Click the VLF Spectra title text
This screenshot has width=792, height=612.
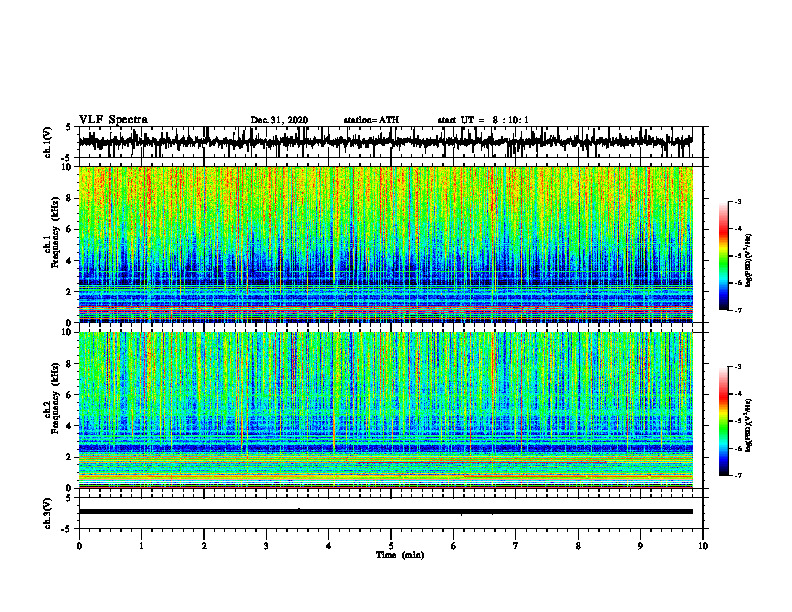(x=113, y=120)
